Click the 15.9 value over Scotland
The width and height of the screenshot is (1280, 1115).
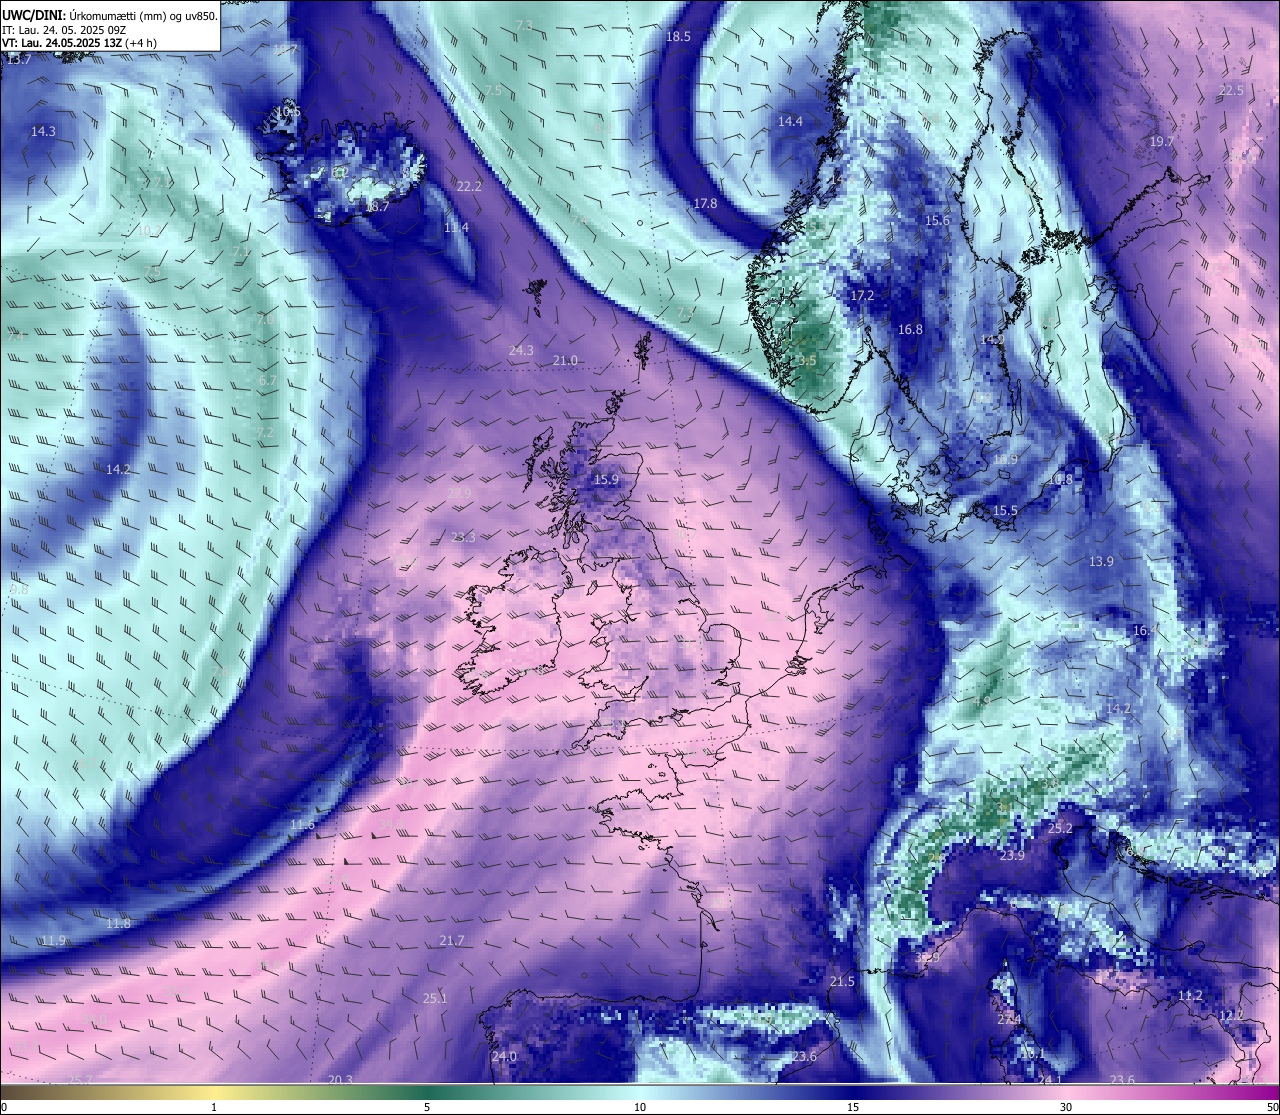coord(606,480)
